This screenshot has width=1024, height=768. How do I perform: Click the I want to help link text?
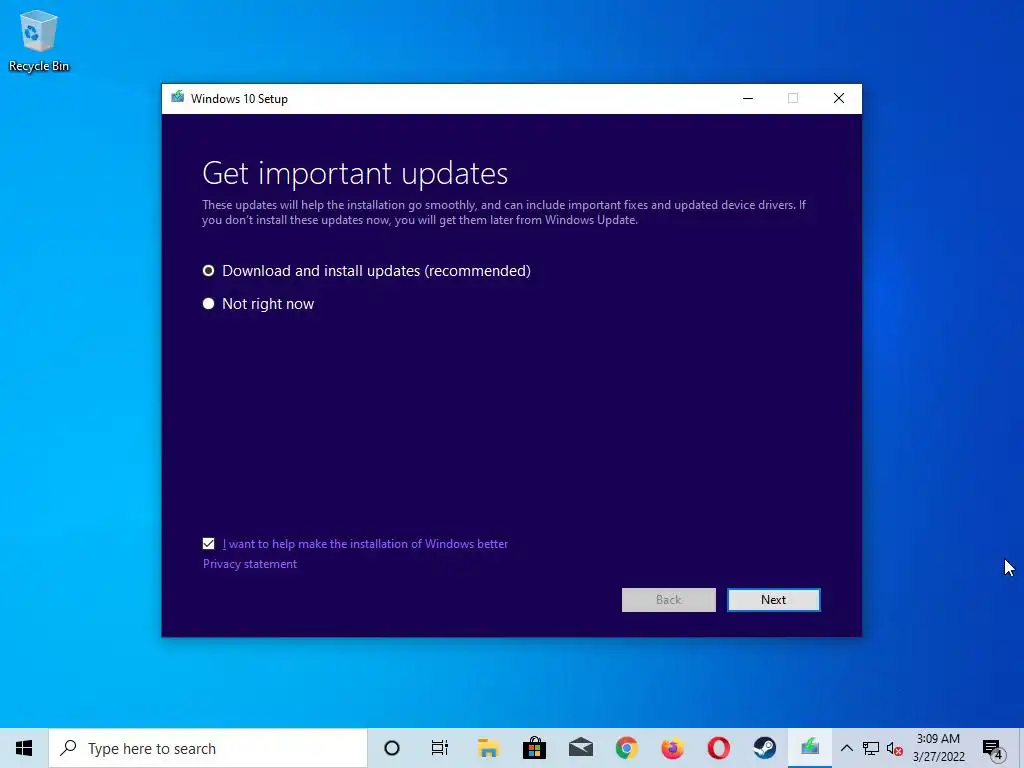[x=365, y=543]
